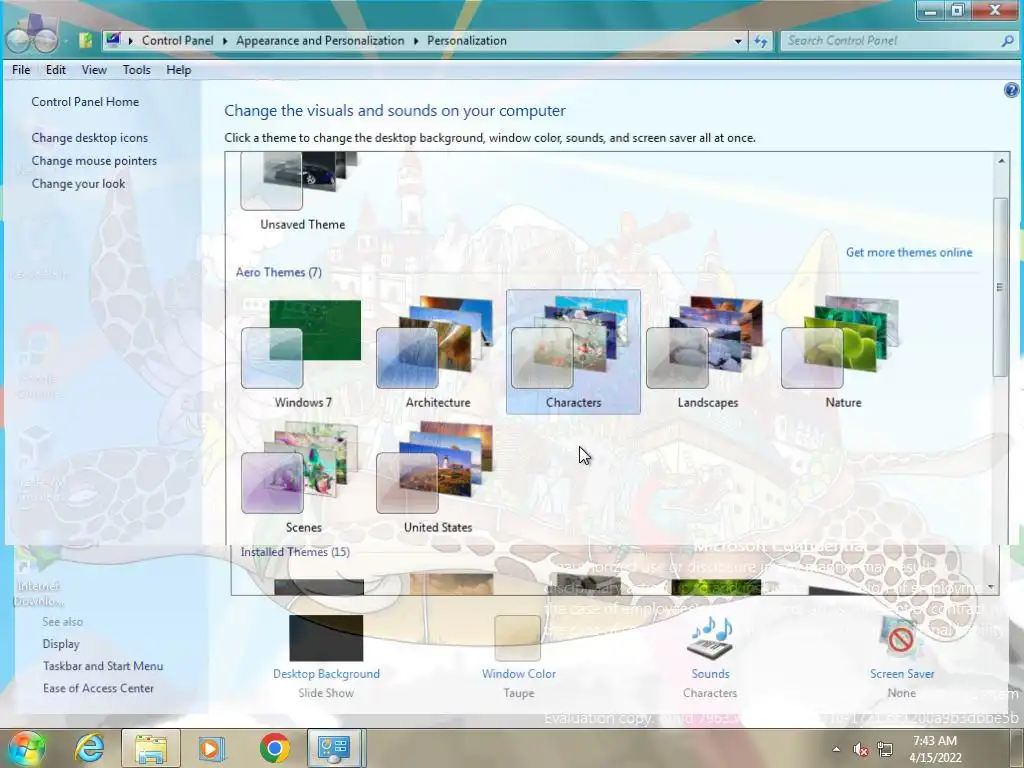
Task: Open Display under See also
Action: point(61,644)
